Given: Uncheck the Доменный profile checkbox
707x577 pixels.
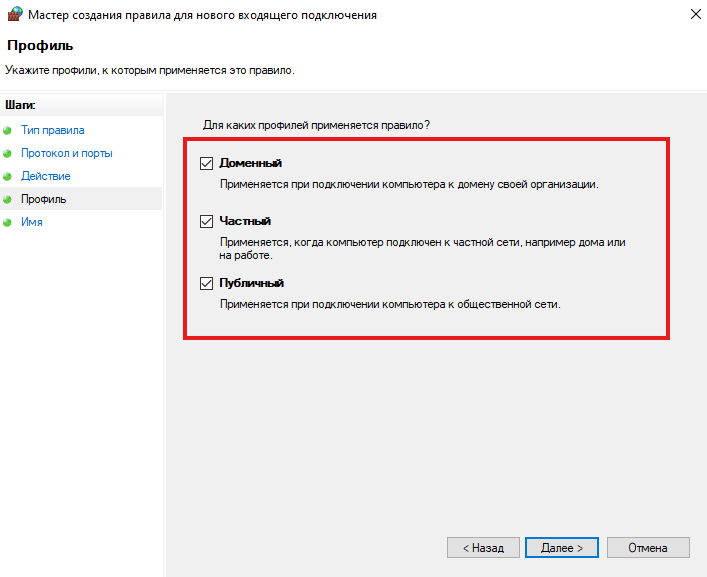Looking at the screenshot, I should tap(207, 163).
